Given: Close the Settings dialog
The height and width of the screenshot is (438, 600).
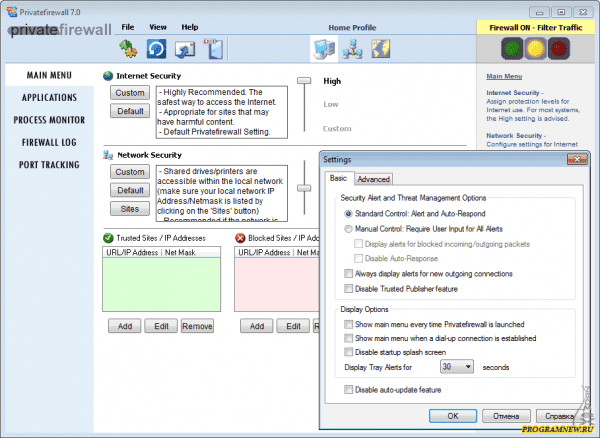Looking at the screenshot, I should tap(577, 159).
